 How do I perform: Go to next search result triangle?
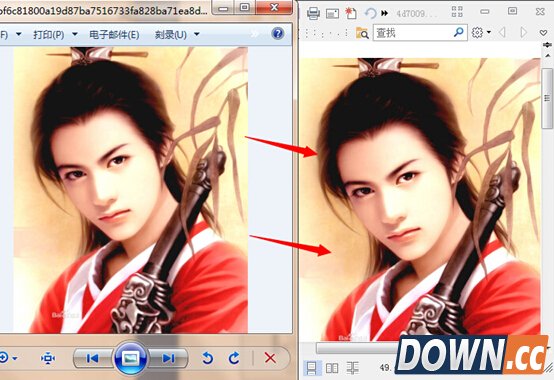(523, 32)
